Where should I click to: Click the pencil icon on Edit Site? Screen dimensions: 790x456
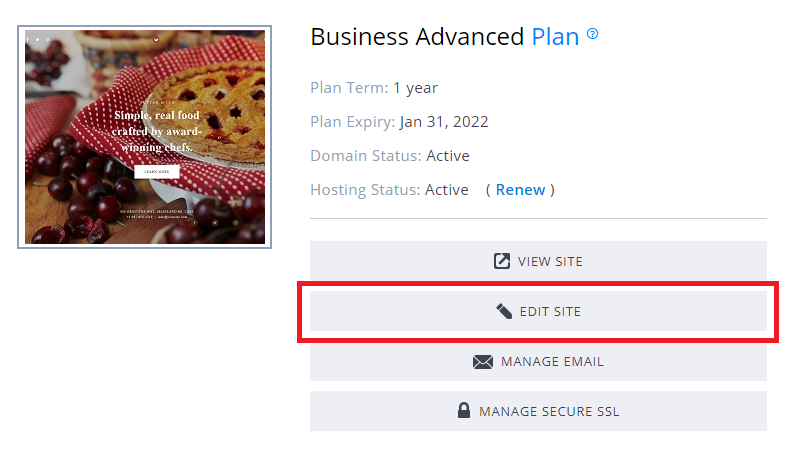(x=504, y=312)
